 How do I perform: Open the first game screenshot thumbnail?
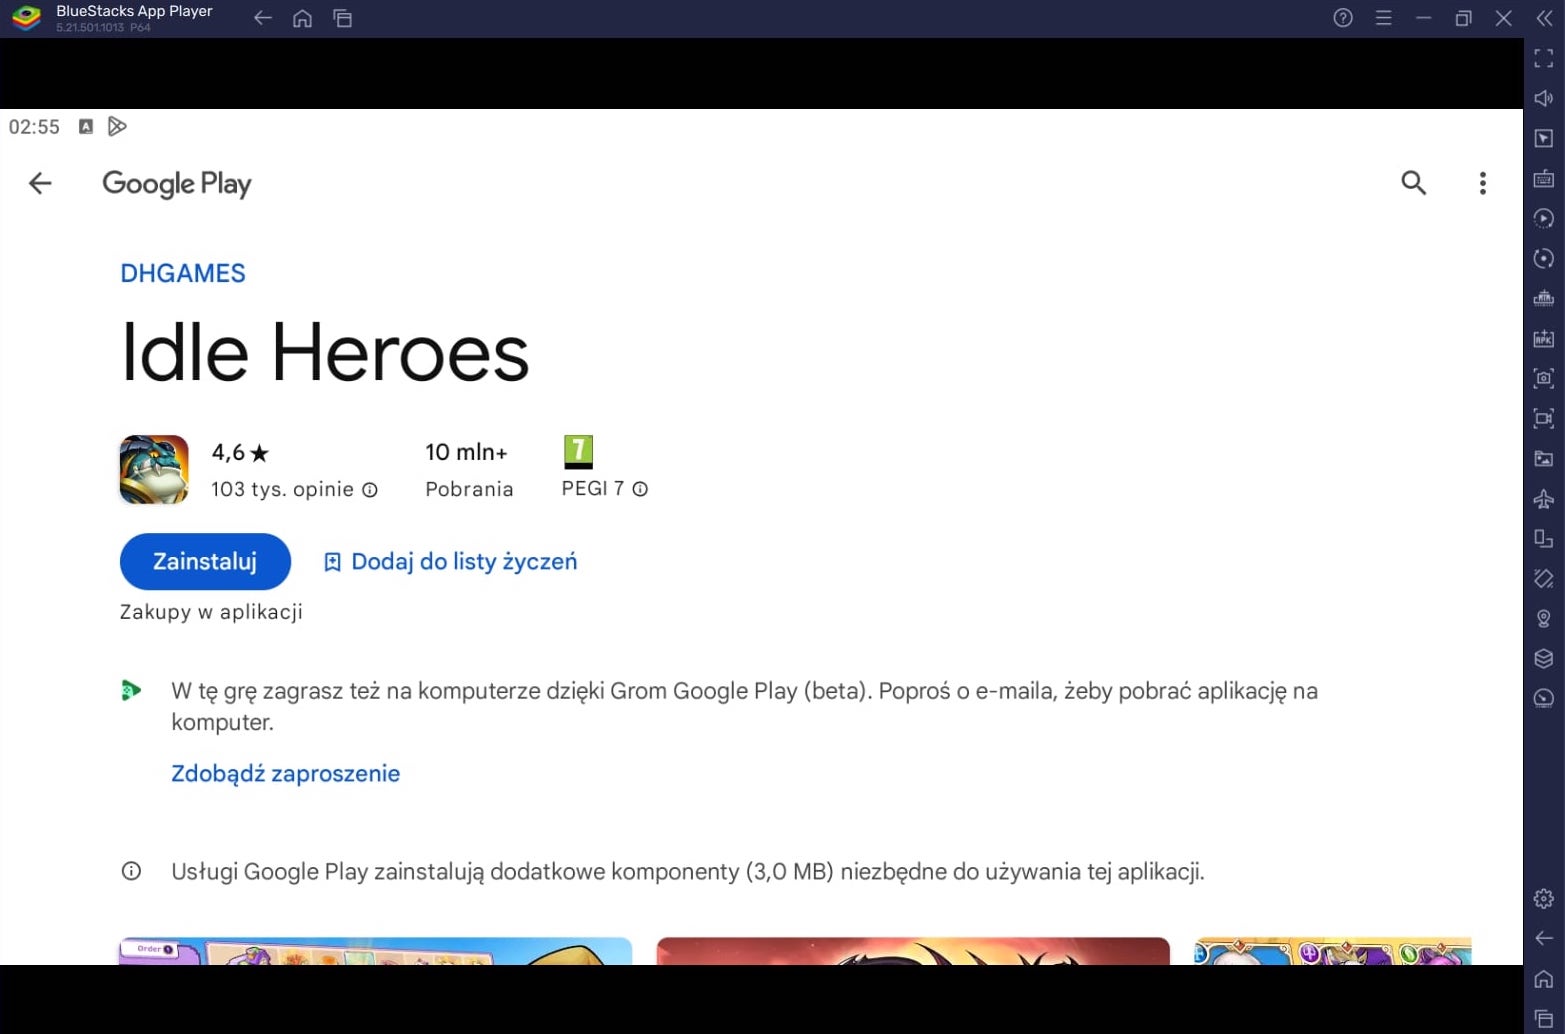[375, 951]
